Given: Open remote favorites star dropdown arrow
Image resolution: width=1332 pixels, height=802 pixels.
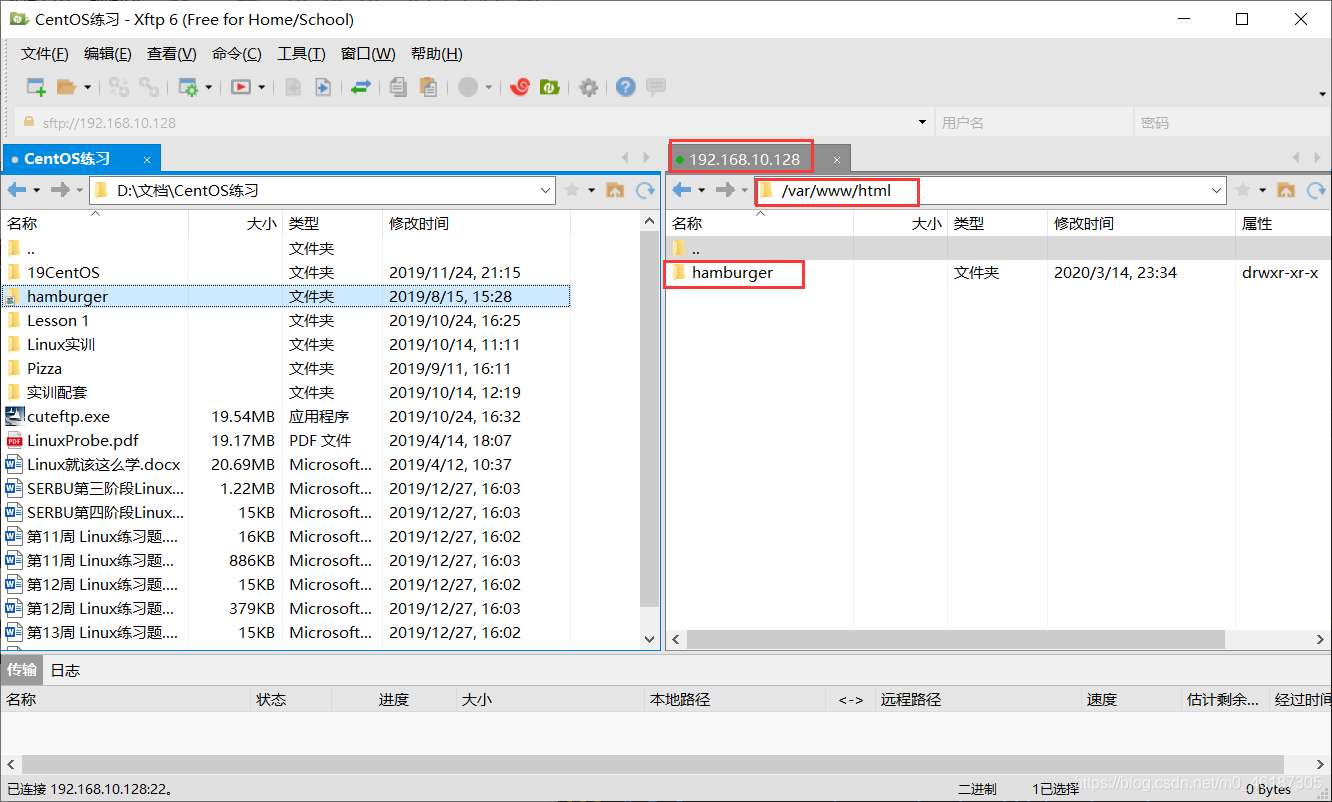Looking at the screenshot, I should pos(1262,190).
